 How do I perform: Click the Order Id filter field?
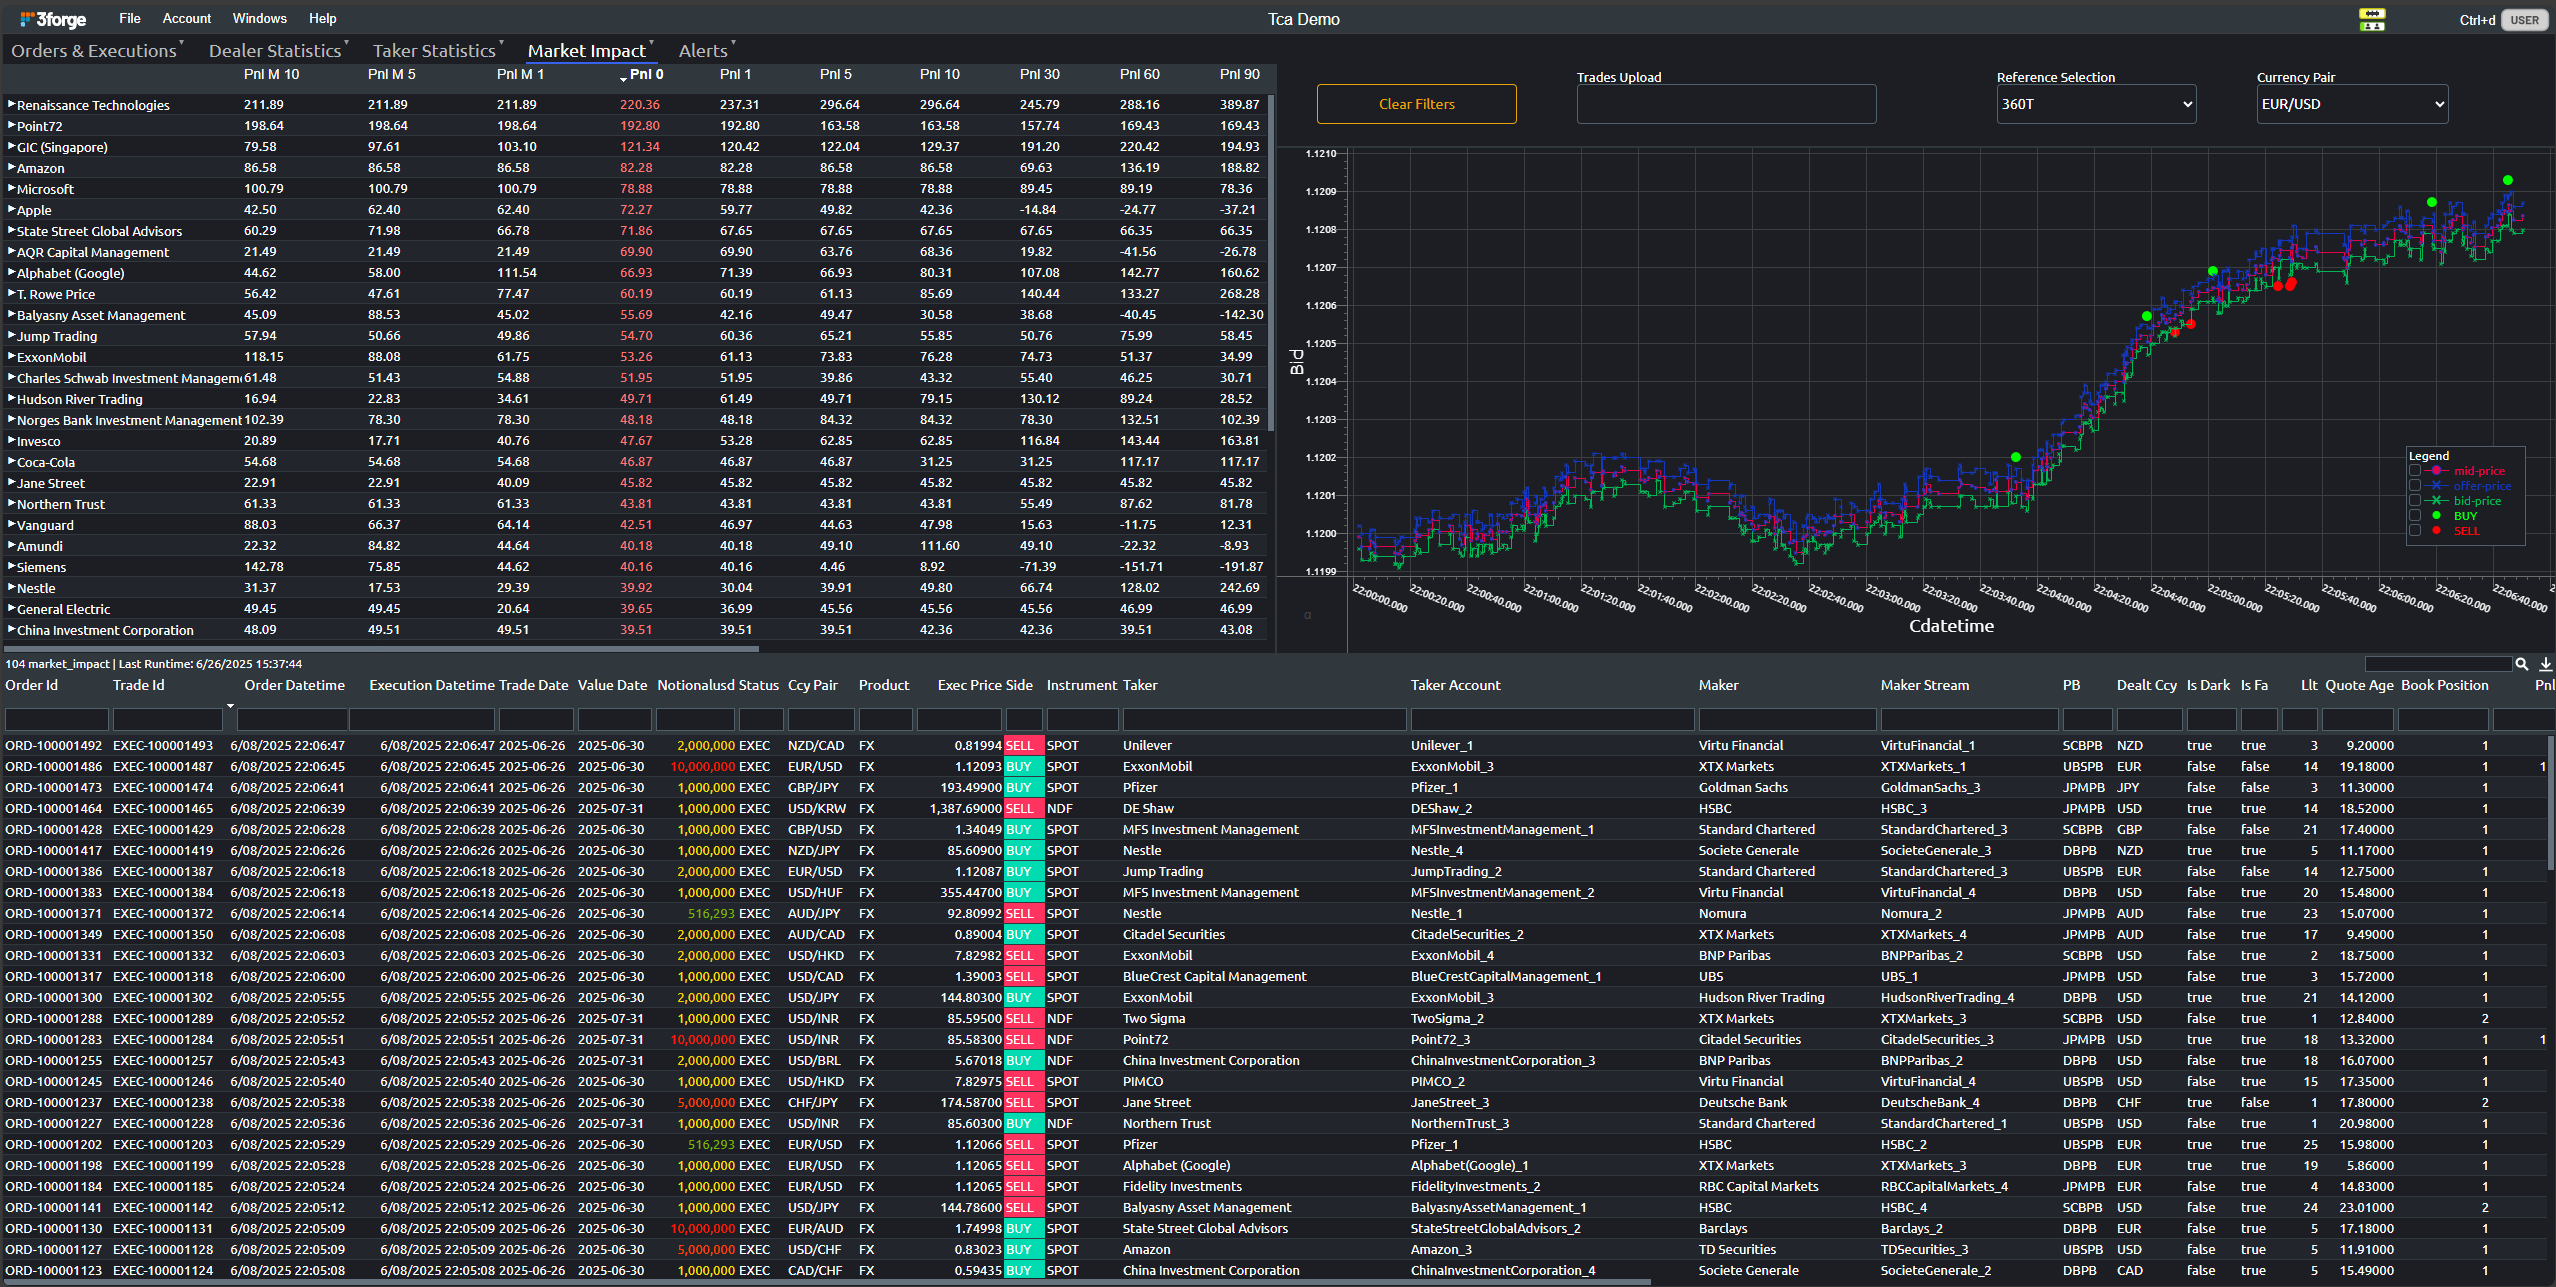click(x=57, y=719)
